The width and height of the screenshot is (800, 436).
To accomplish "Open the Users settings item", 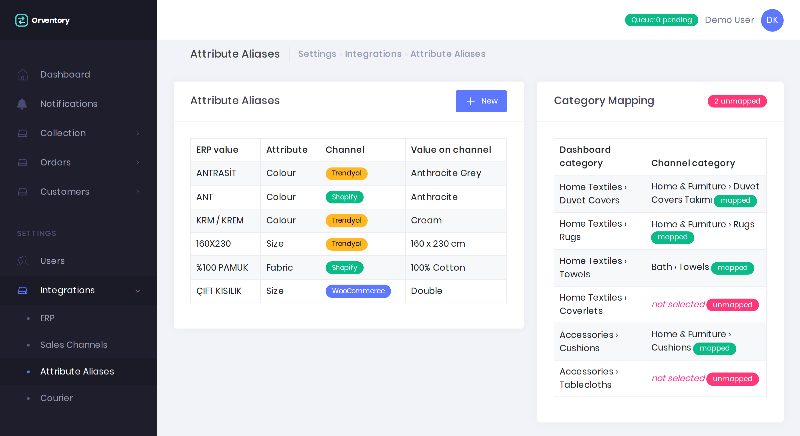I will pos(52,261).
